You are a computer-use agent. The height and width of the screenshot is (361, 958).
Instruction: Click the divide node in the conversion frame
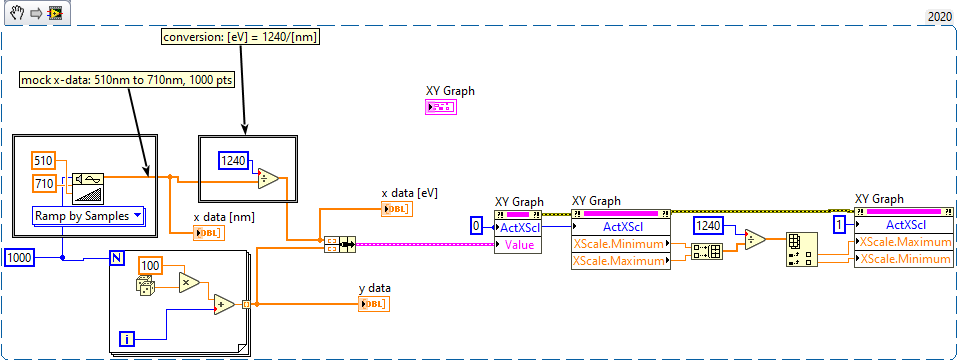pos(268,178)
